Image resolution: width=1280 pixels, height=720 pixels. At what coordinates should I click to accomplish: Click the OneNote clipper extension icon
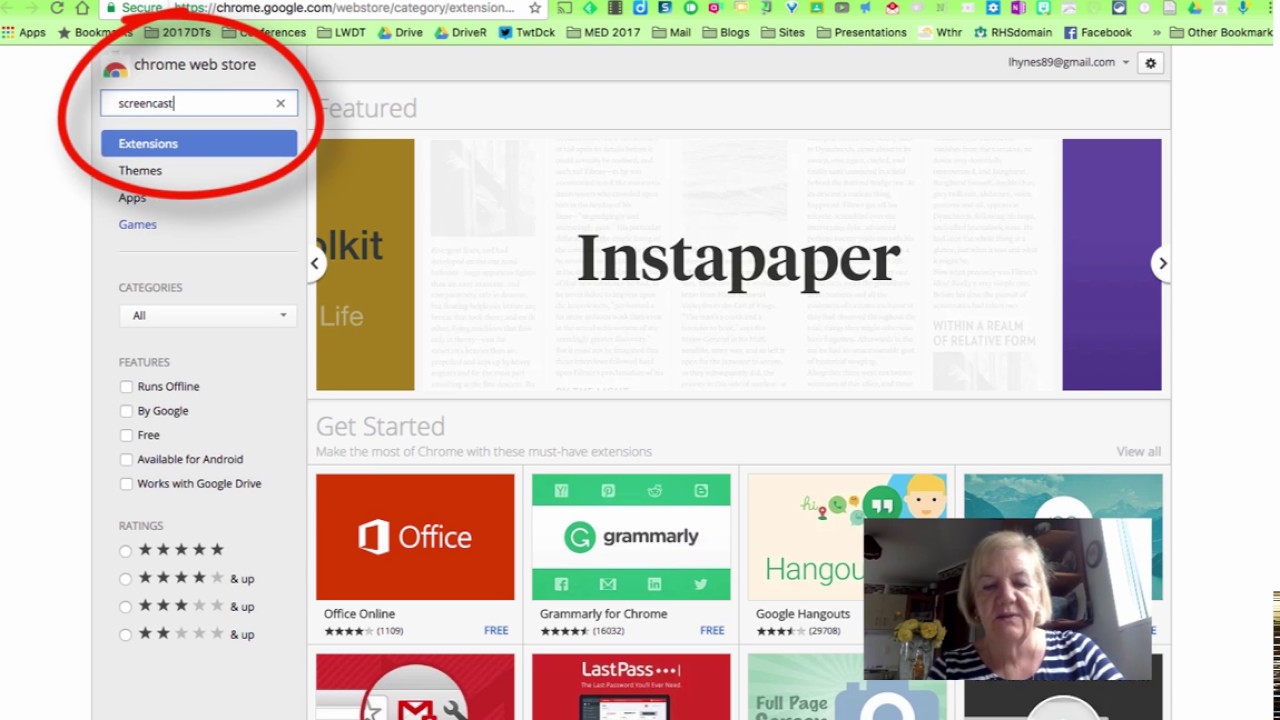point(1017,7)
